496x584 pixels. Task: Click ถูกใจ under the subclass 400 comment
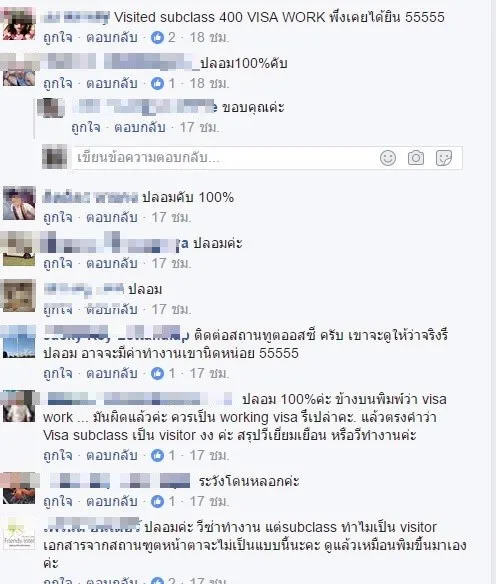(x=58, y=37)
